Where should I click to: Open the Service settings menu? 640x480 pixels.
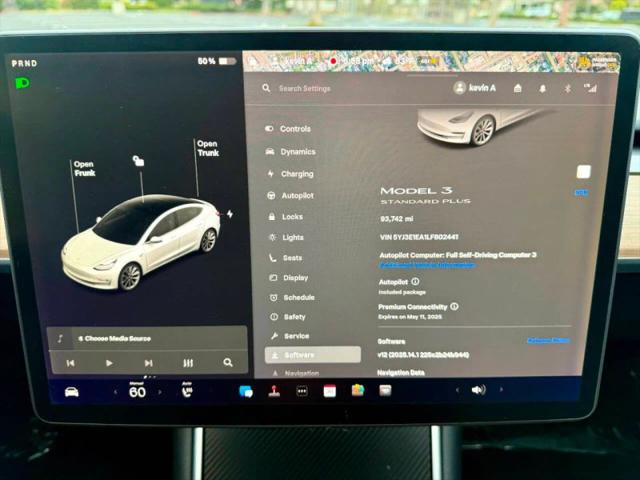pos(290,336)
